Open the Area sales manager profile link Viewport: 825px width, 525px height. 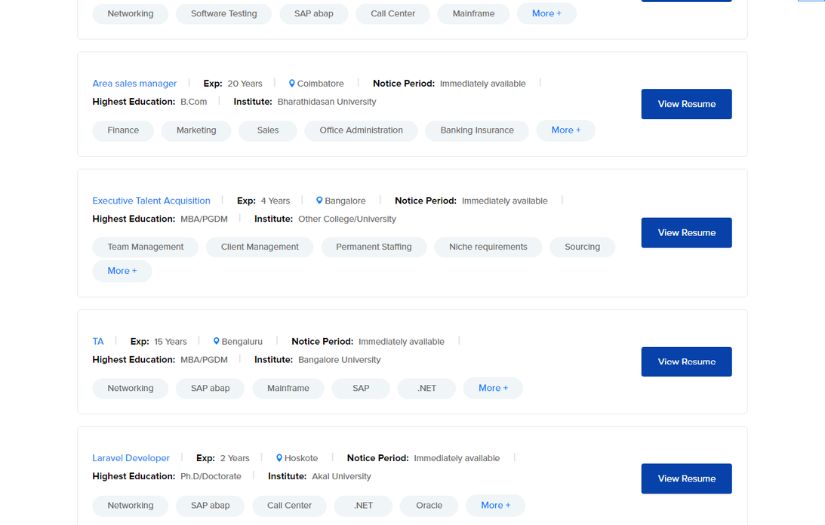pos(134,84)
